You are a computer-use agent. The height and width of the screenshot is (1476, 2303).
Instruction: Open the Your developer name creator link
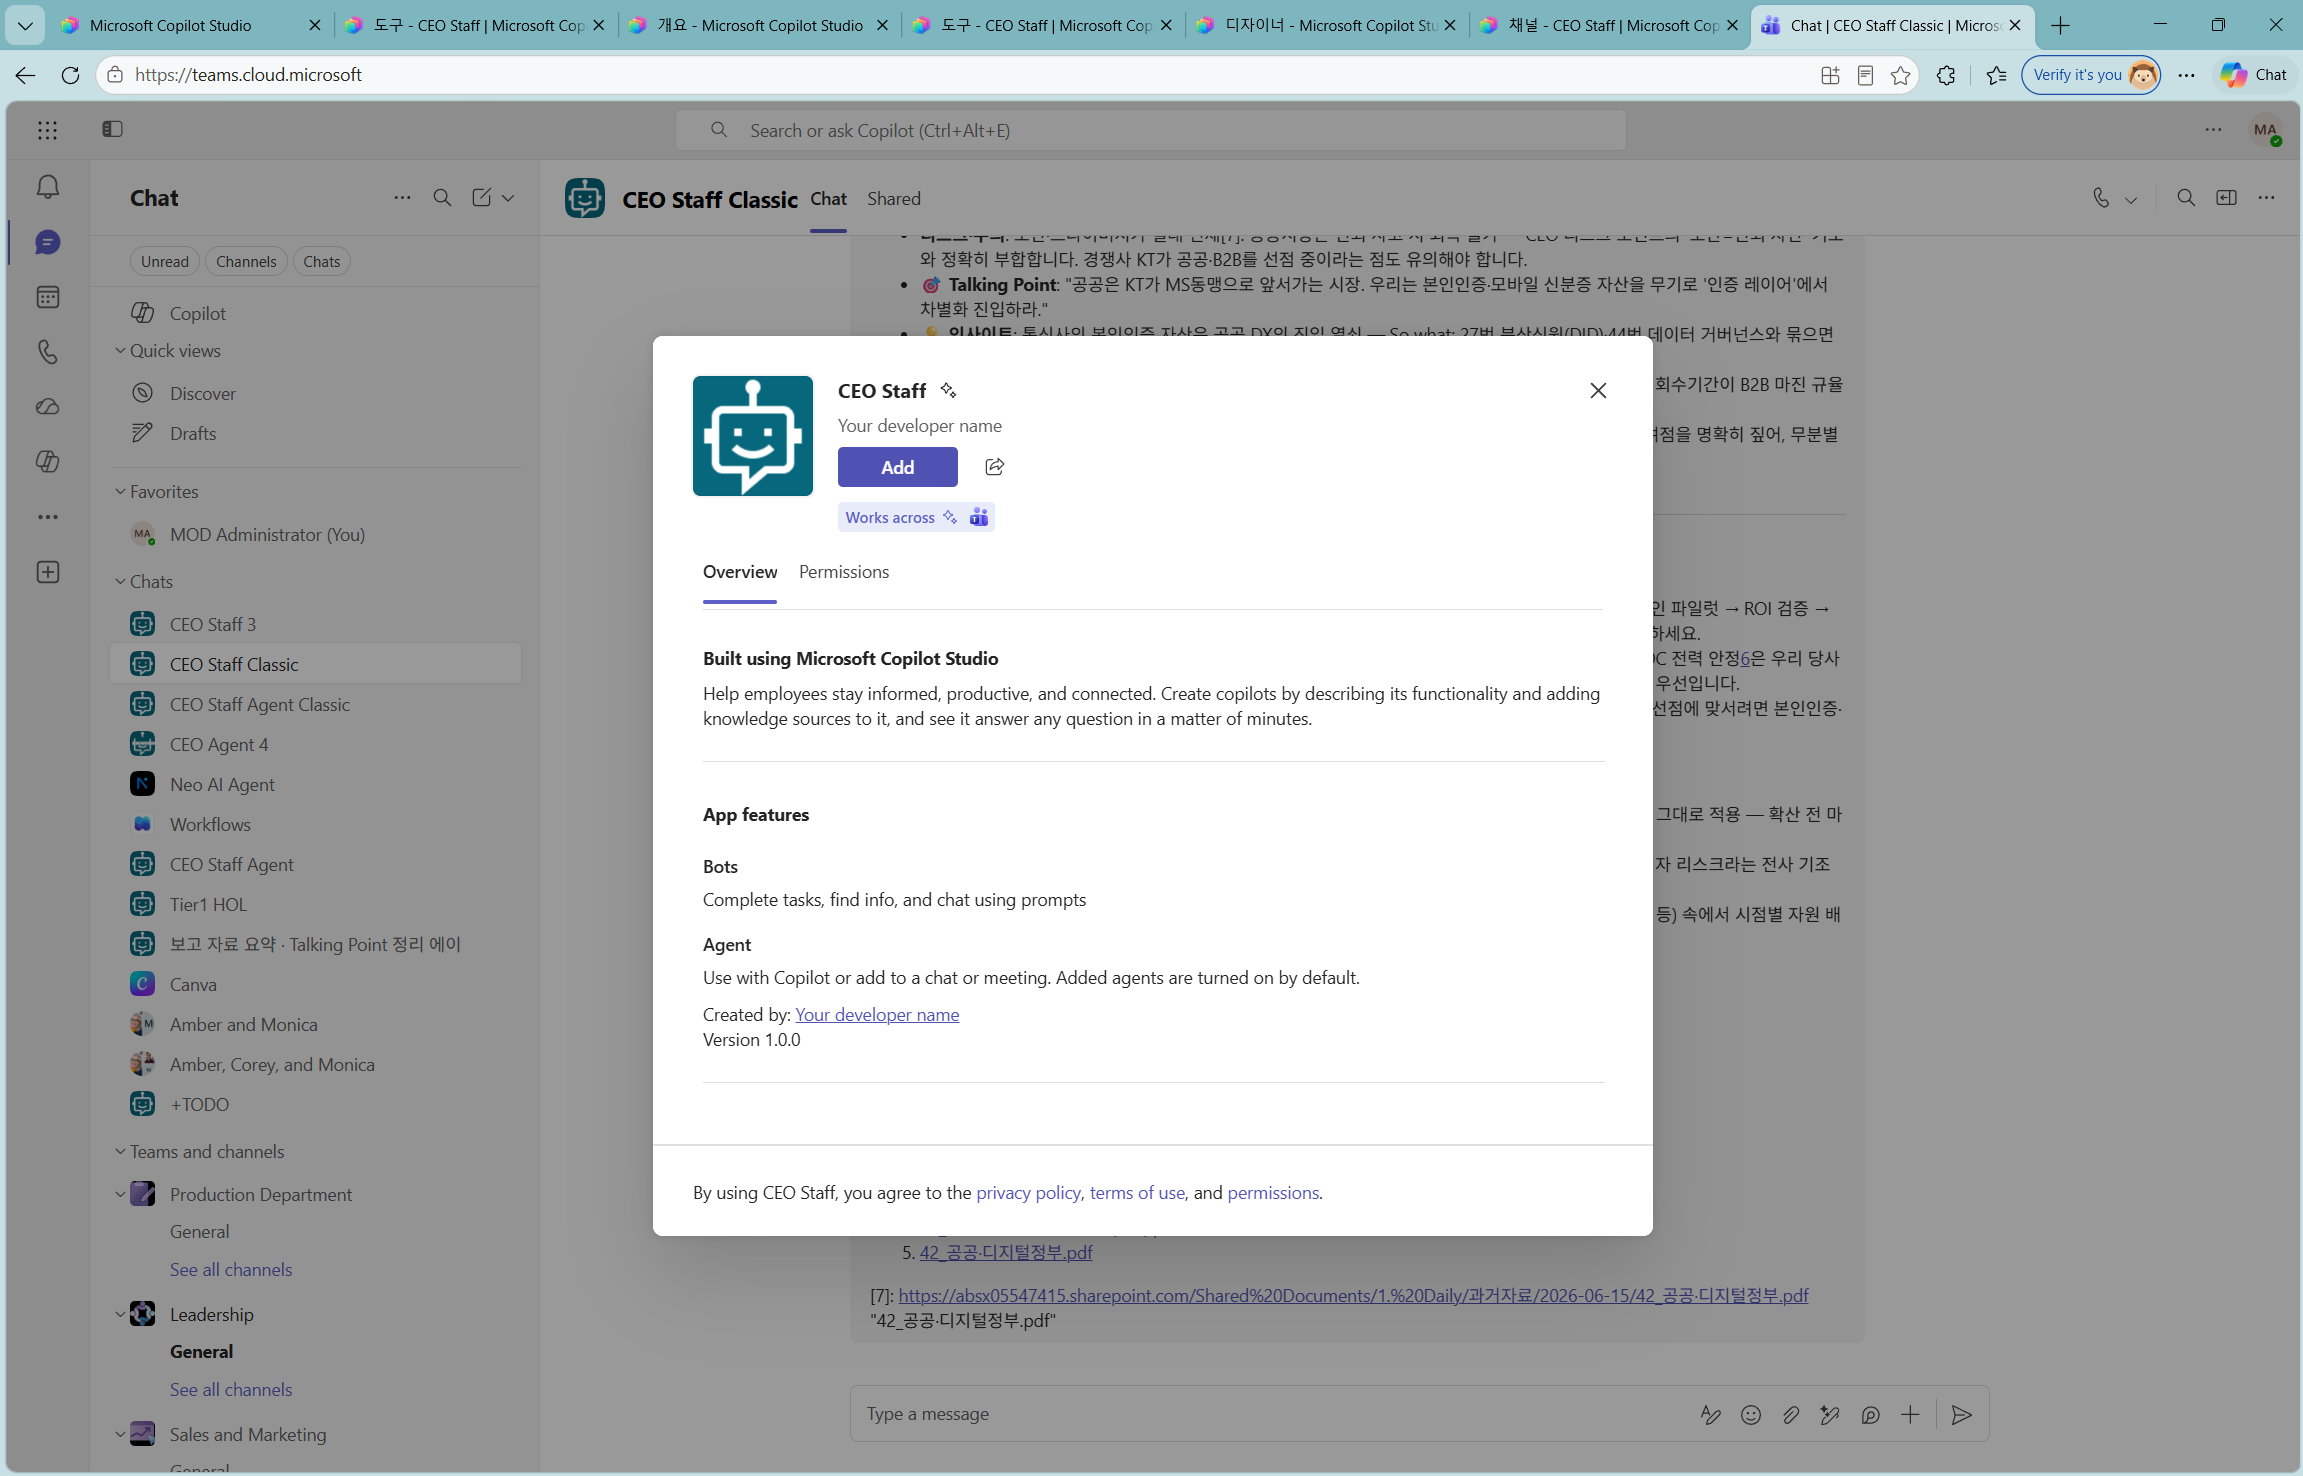877,1015
